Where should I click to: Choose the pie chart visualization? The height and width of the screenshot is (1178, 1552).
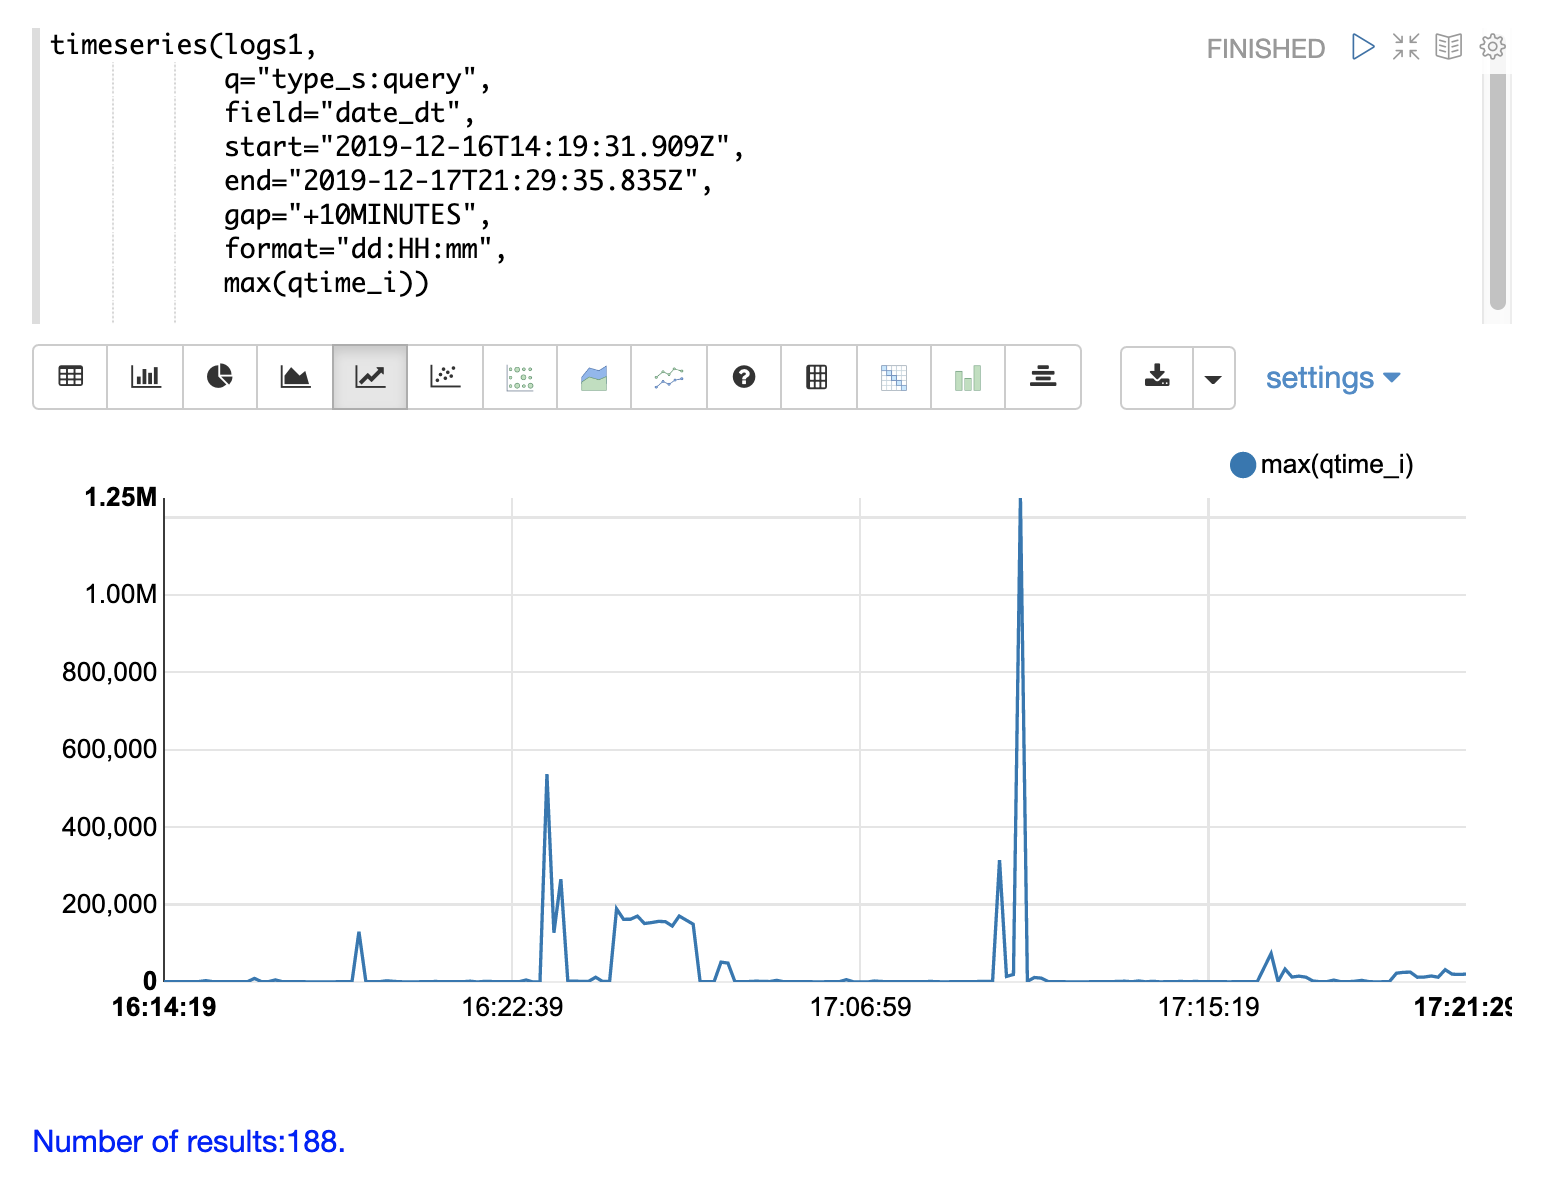pos(220,377)
